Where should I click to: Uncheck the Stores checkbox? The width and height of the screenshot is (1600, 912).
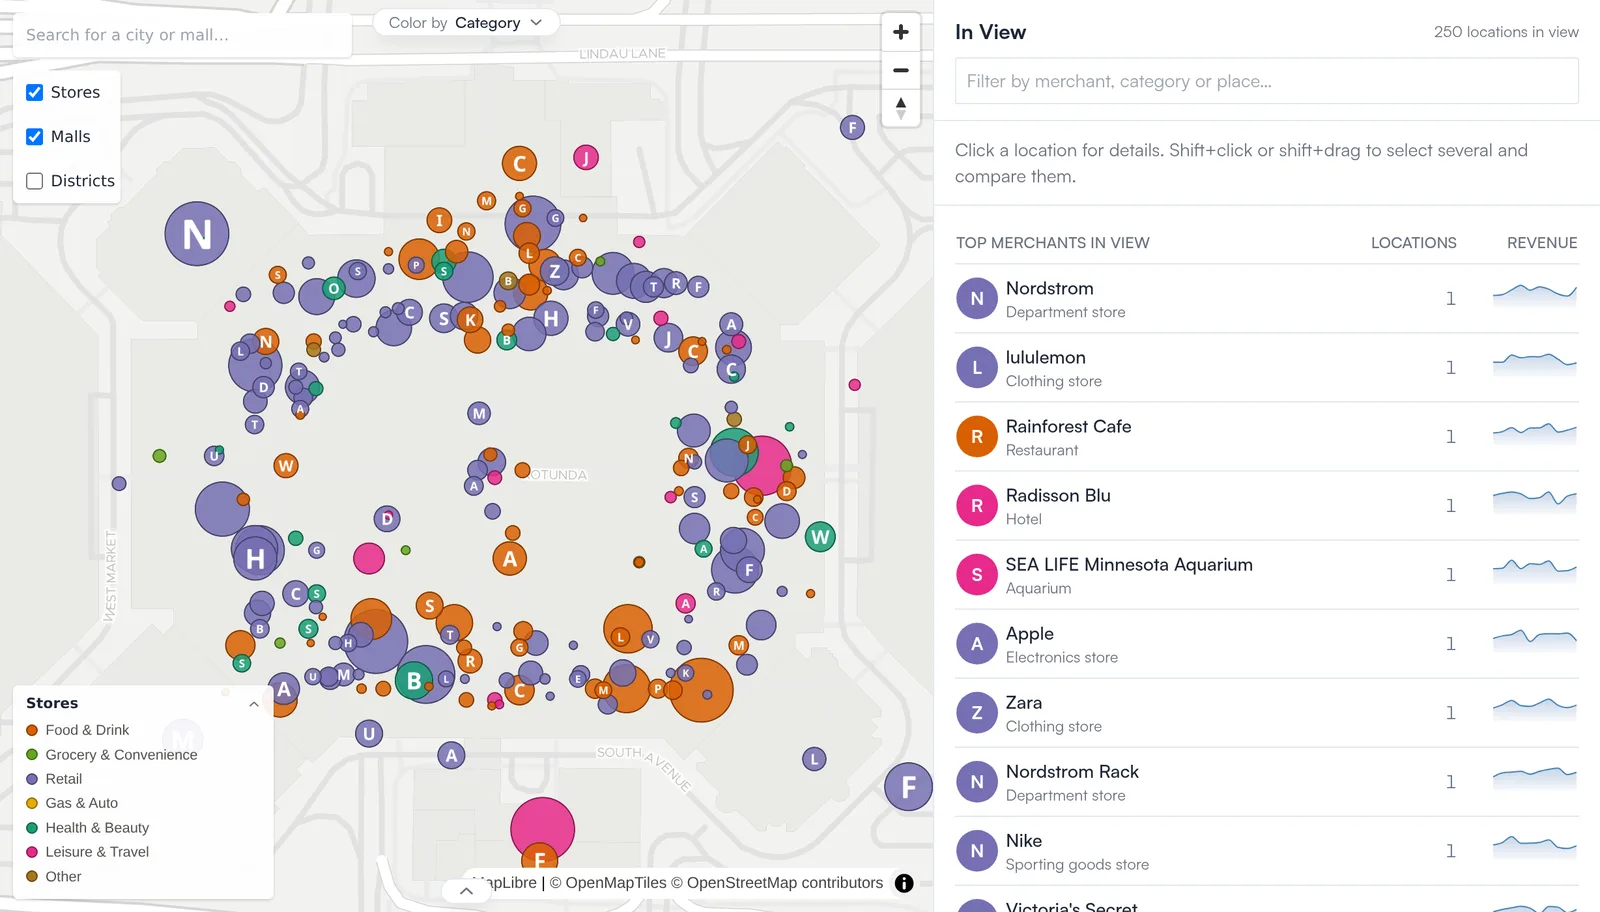(34, 92)
